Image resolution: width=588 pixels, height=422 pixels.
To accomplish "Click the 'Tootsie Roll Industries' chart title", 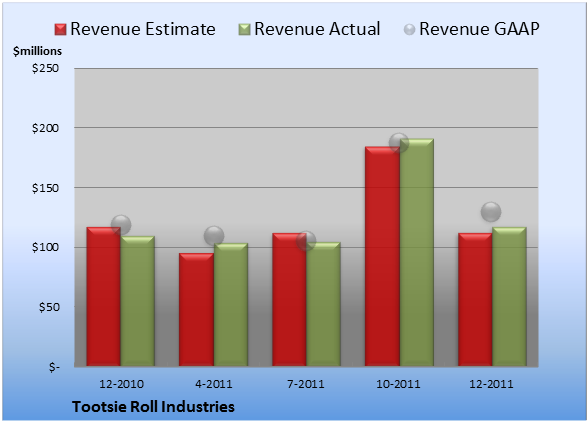I will (153, 407).
